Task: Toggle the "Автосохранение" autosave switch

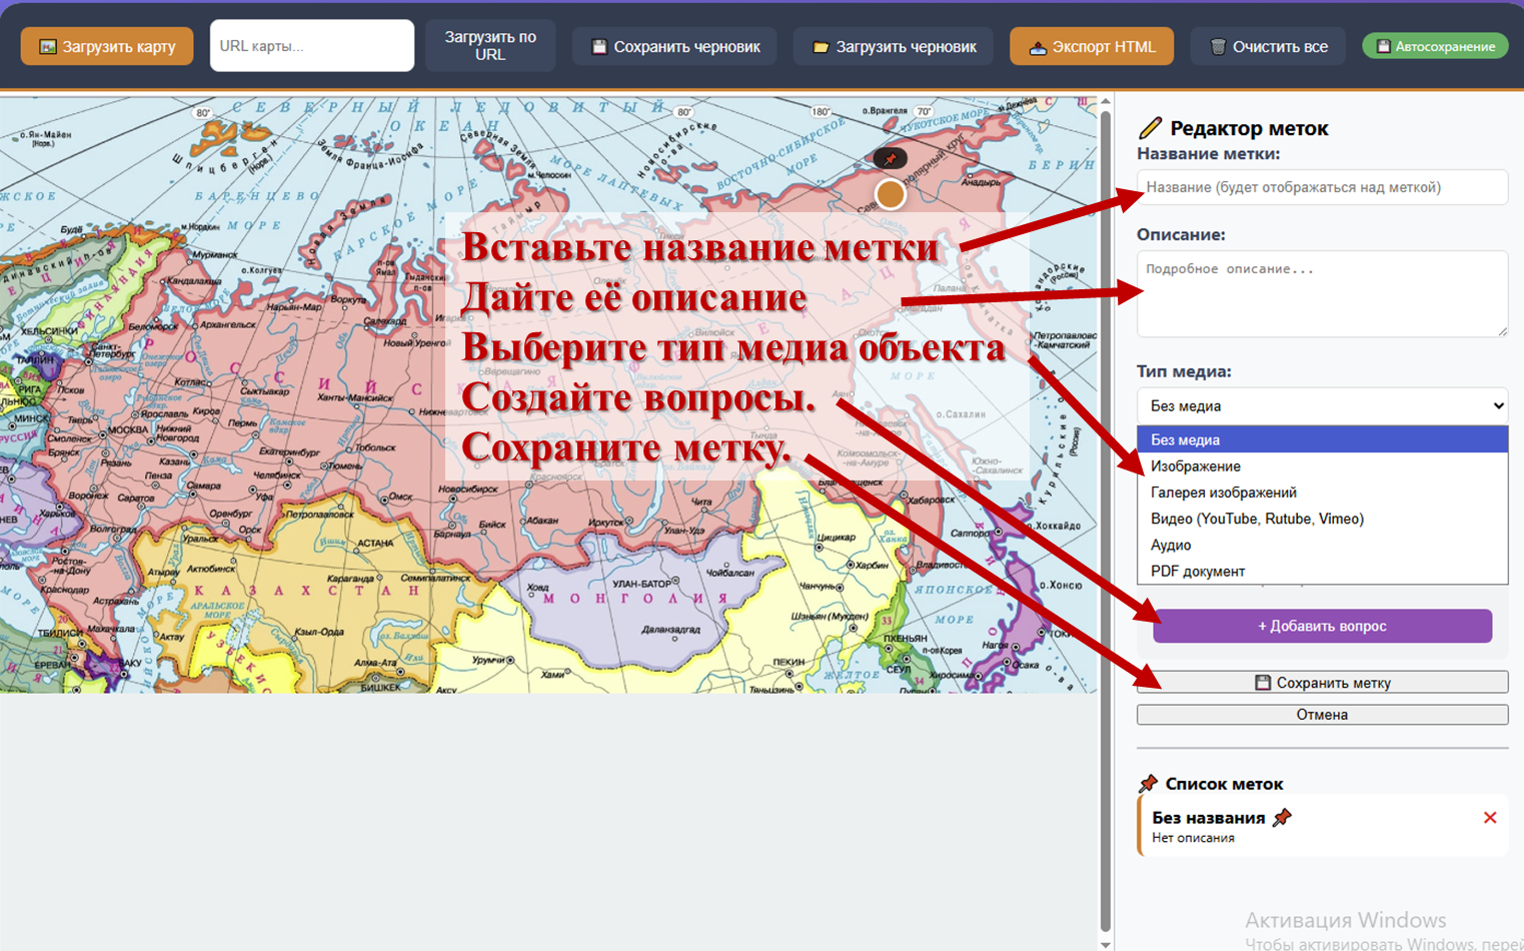Action: pyautogui.click(x=1435, y=47)
